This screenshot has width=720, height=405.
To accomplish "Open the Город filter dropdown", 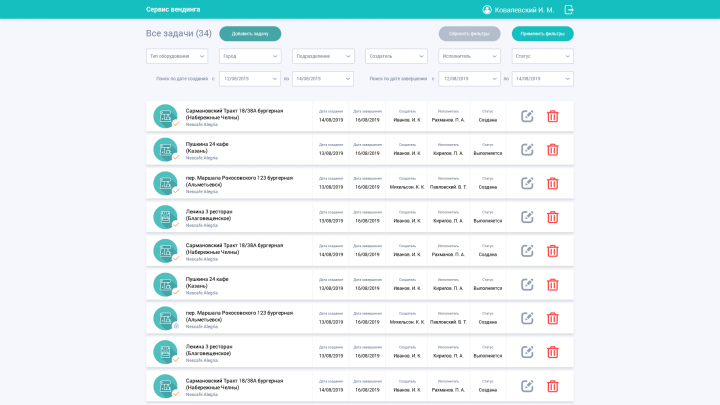I will point(250,56).
